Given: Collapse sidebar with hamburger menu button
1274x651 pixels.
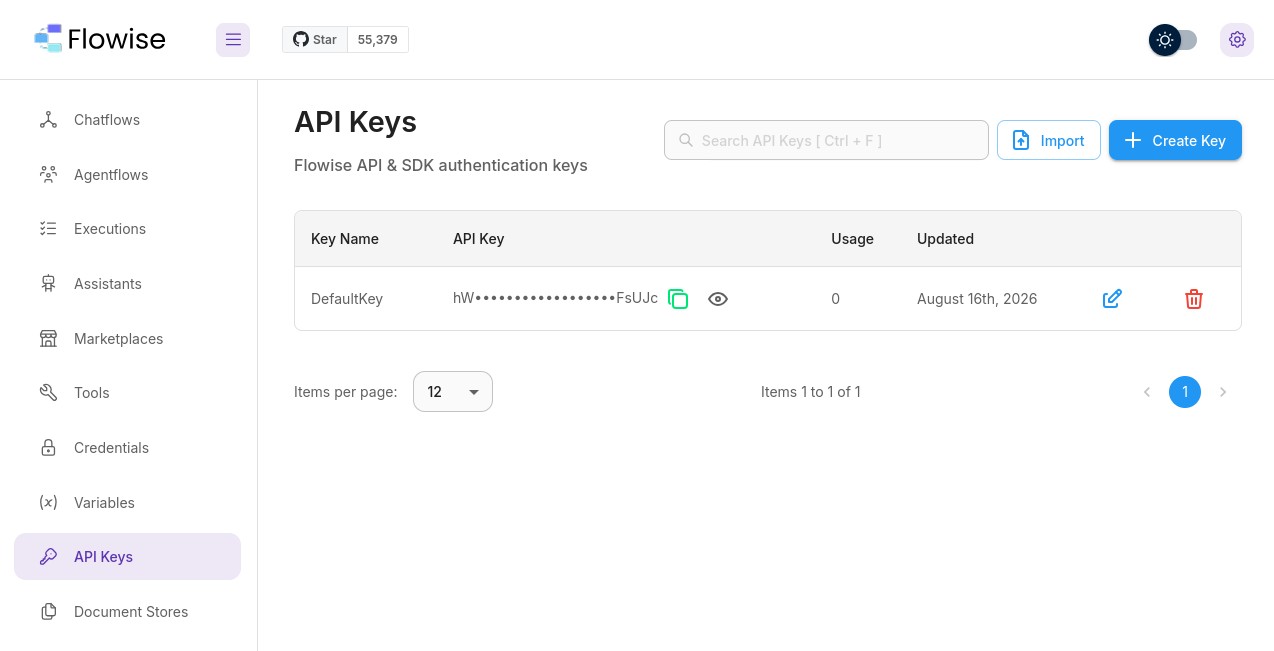Looking at the screenshot, I should coord(233,40).
